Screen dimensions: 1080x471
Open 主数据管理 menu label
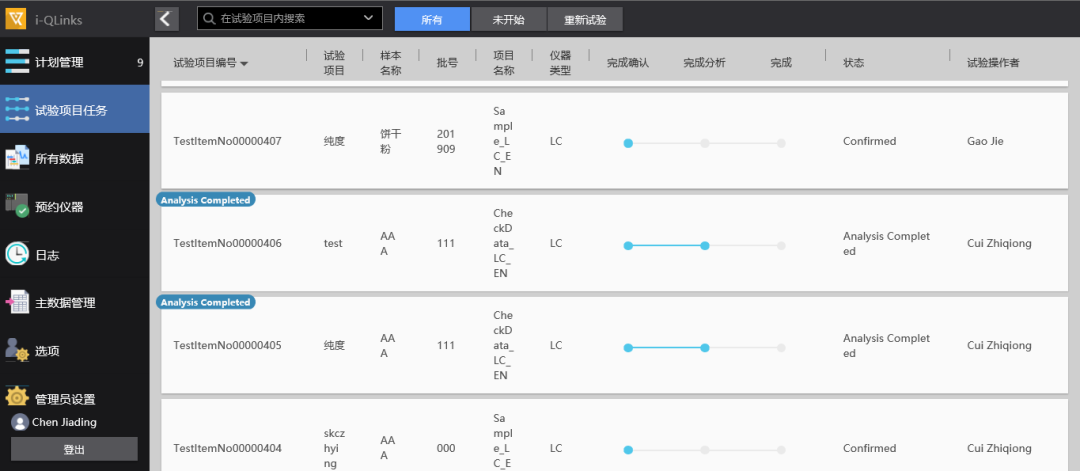(65, 303)
